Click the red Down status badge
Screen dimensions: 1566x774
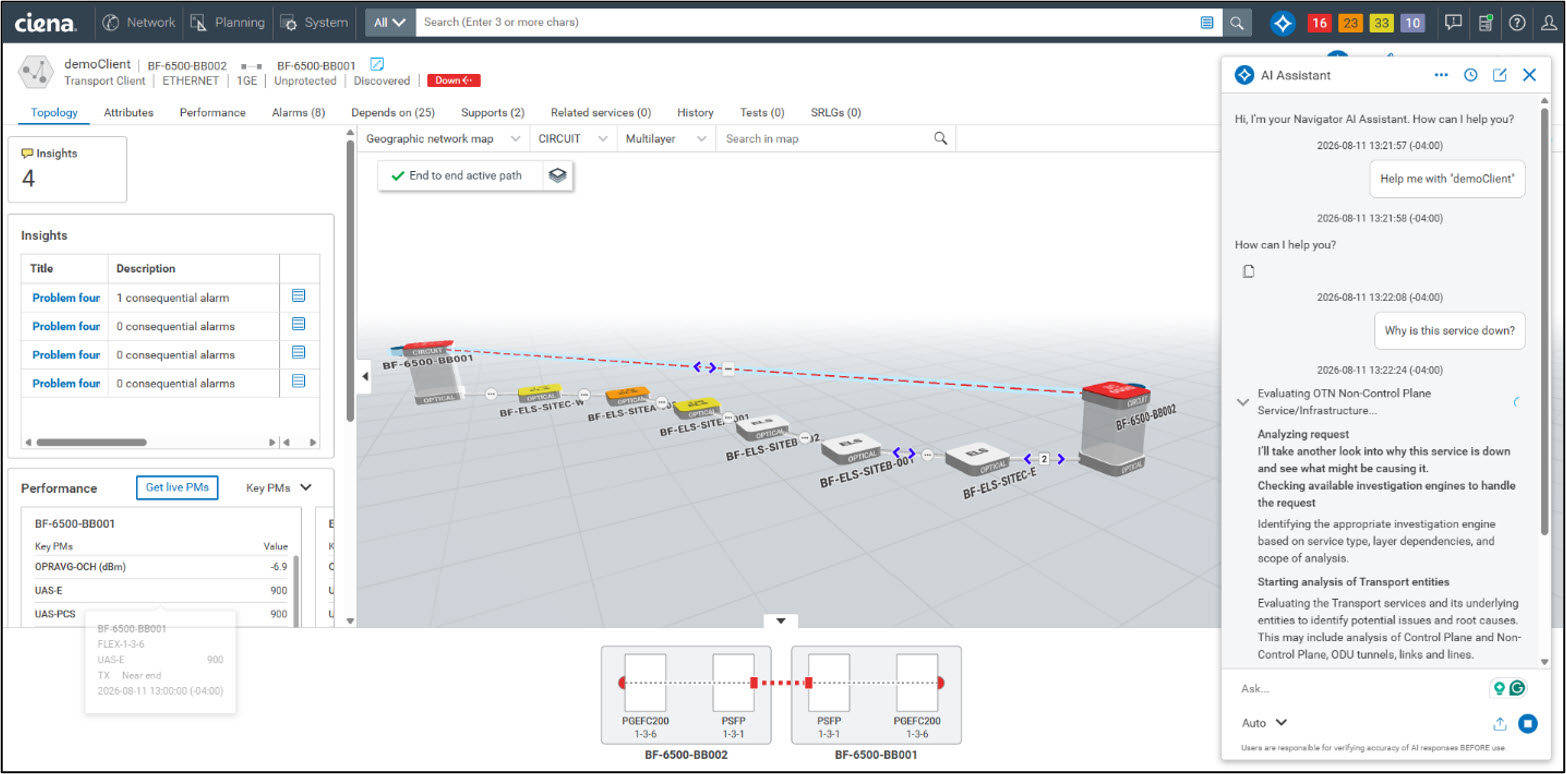coord(455,81)
